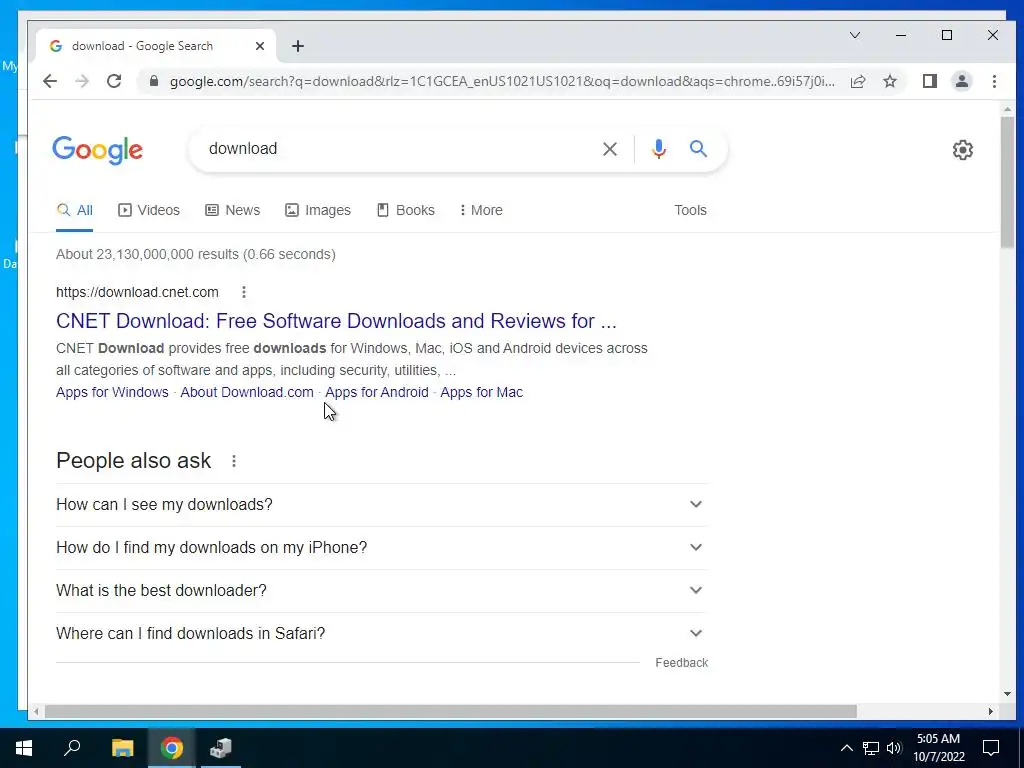Start voice search with the microphone icon
1024x768 pixels.
pos(659,149)
